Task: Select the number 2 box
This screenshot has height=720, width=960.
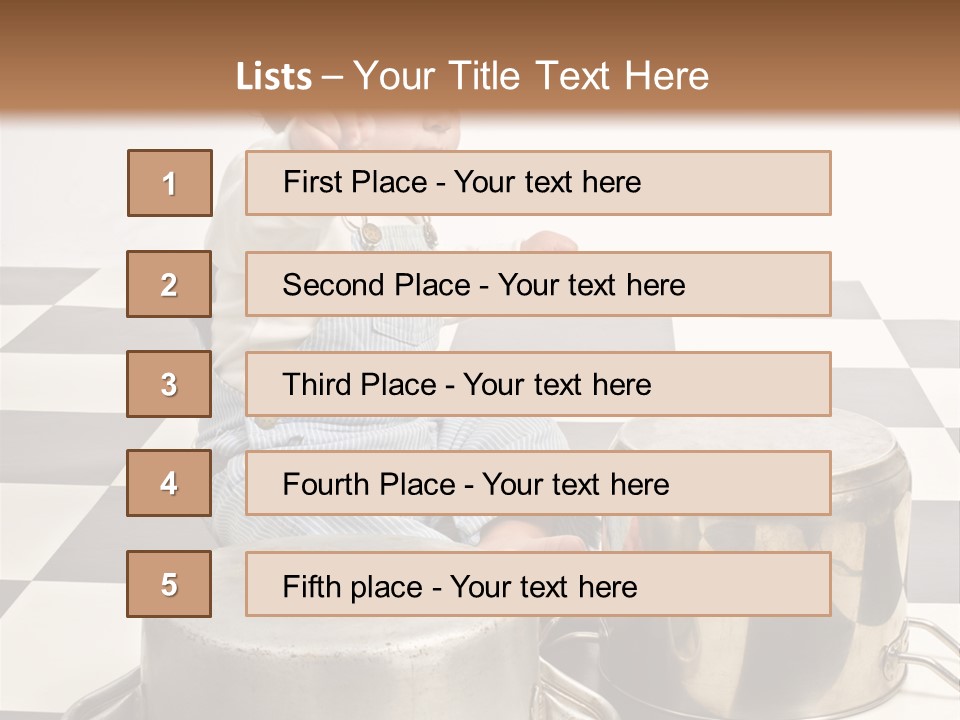Action: pyautogui.click(x=169, y=284)
